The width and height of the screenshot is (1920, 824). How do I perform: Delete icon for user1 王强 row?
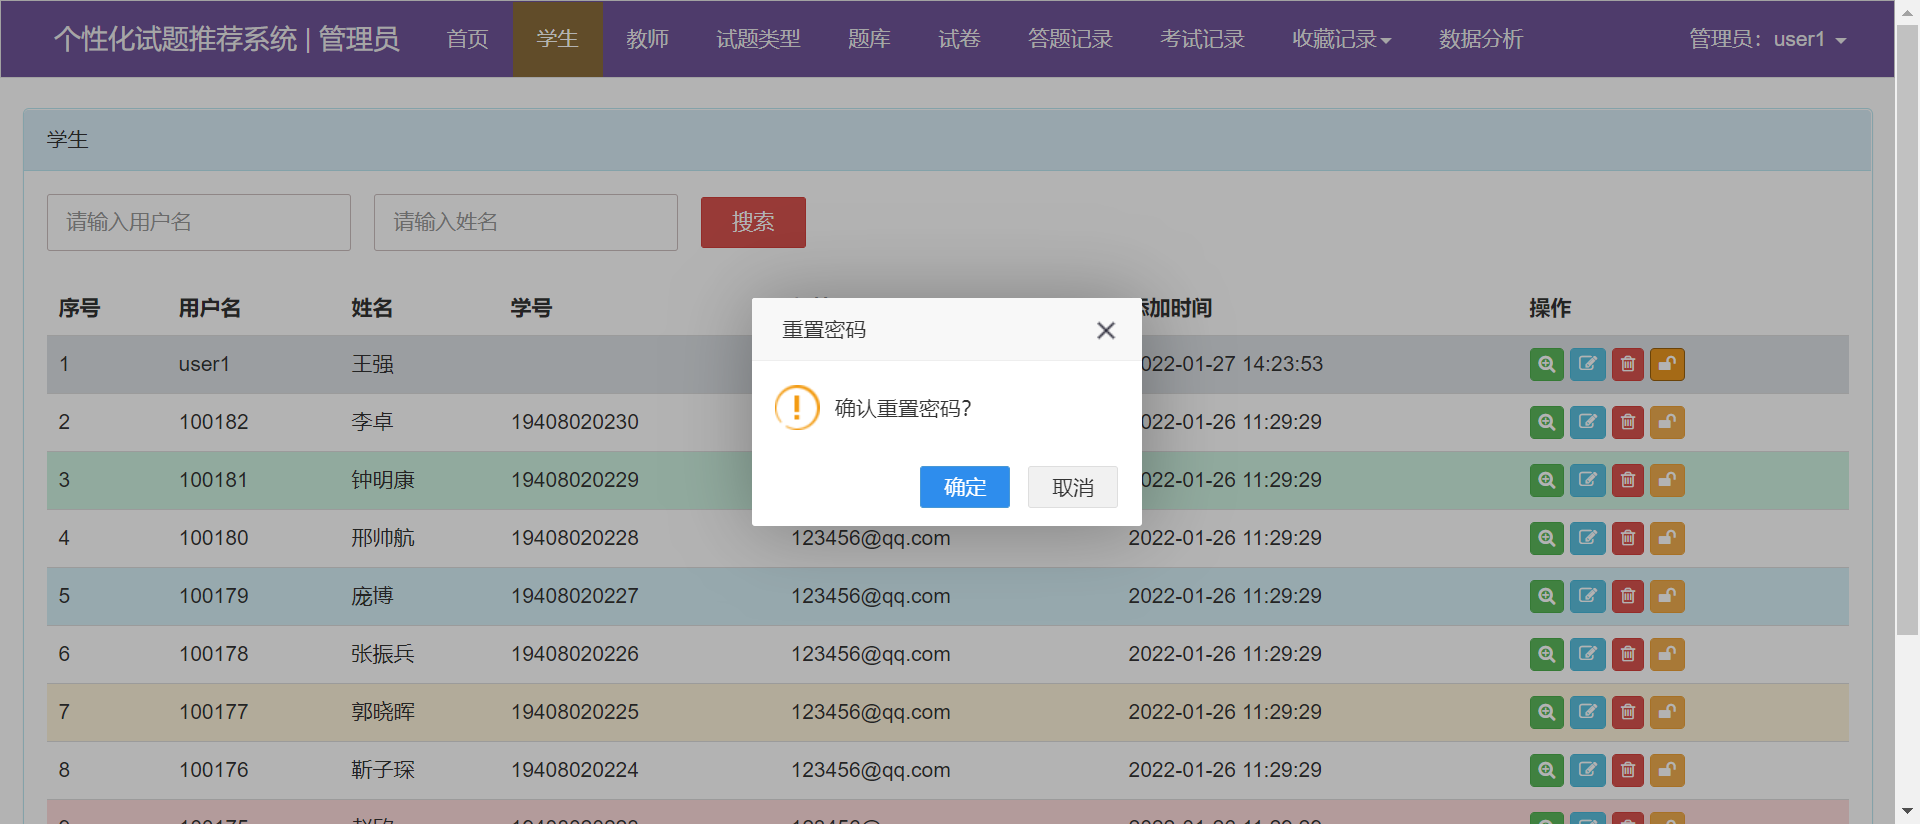click(x=1628, y=364)
